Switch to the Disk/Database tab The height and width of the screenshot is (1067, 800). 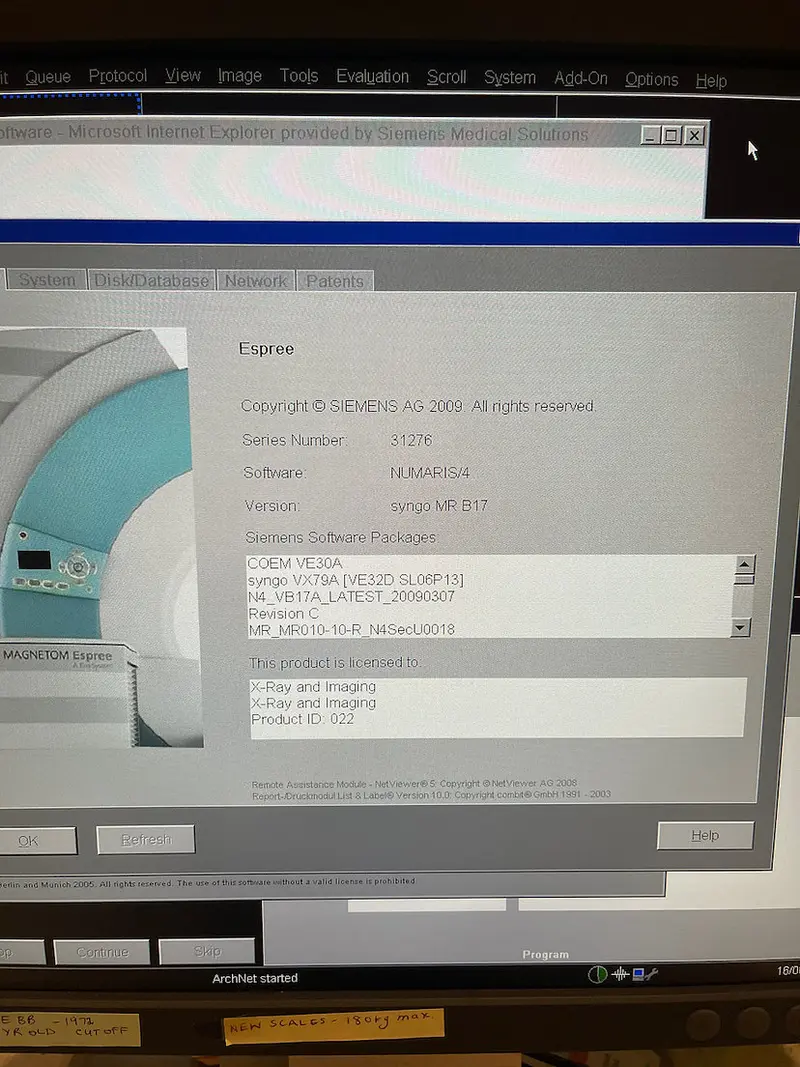(x=151, y=280)
